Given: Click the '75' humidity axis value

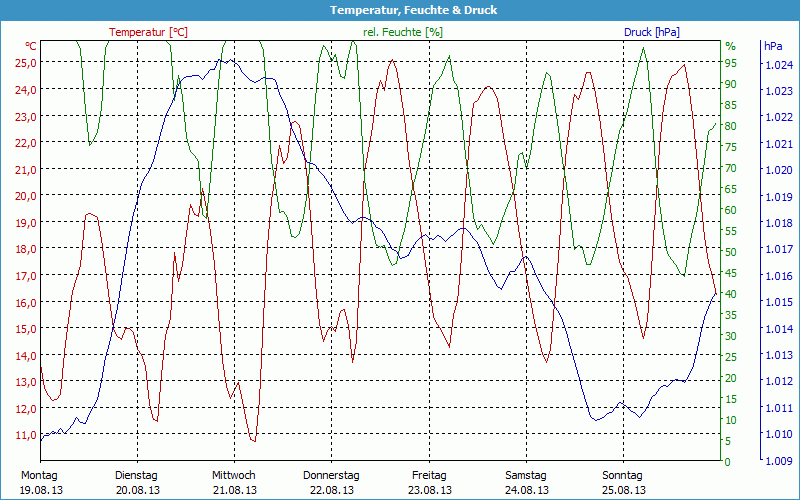Looking at the screenshot, I should tap(731, 147).
